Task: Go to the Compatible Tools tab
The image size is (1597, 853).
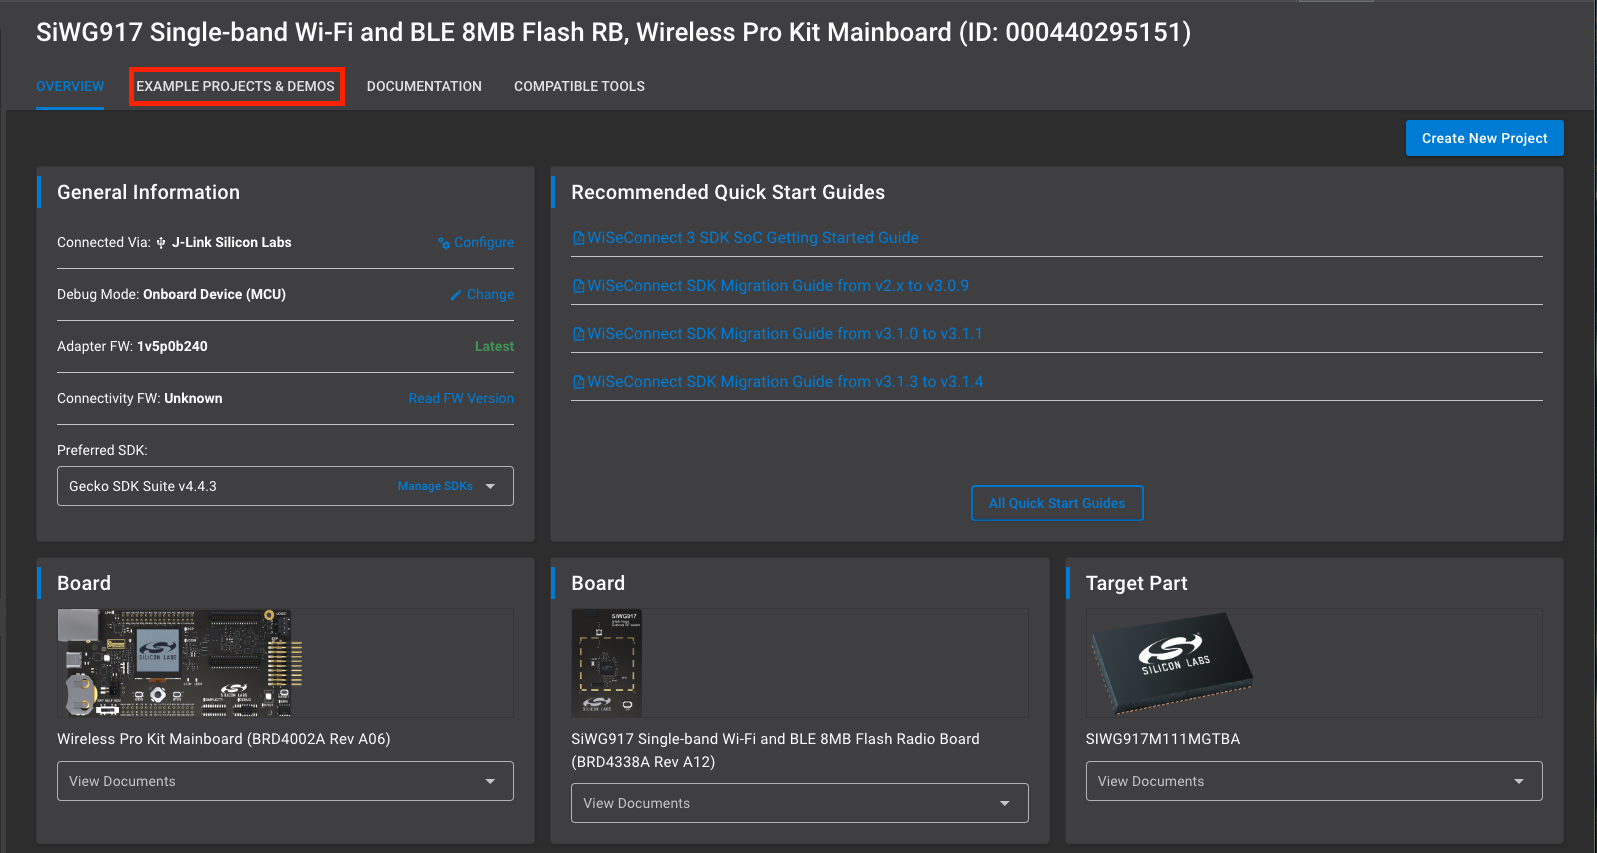Action: [x=579, y=86]
